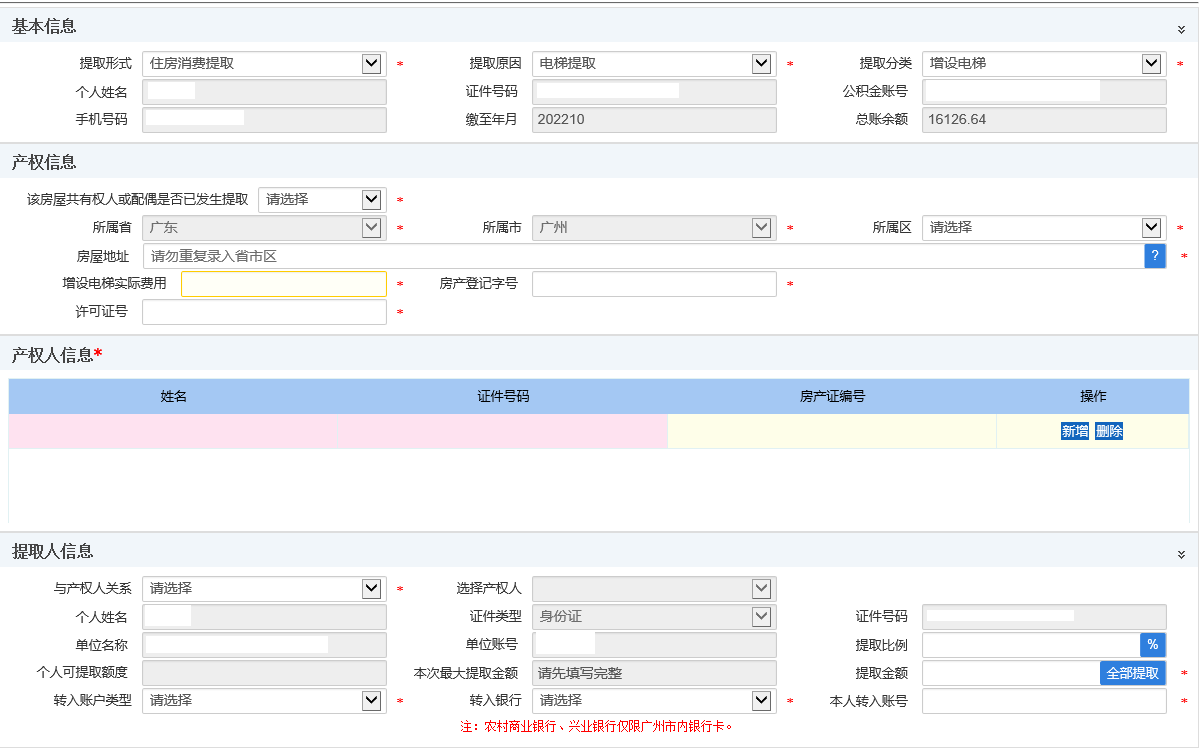Open the 与产权人关系 dropdown
Viewport: 1204px width, 750px height.
[264, 589]
